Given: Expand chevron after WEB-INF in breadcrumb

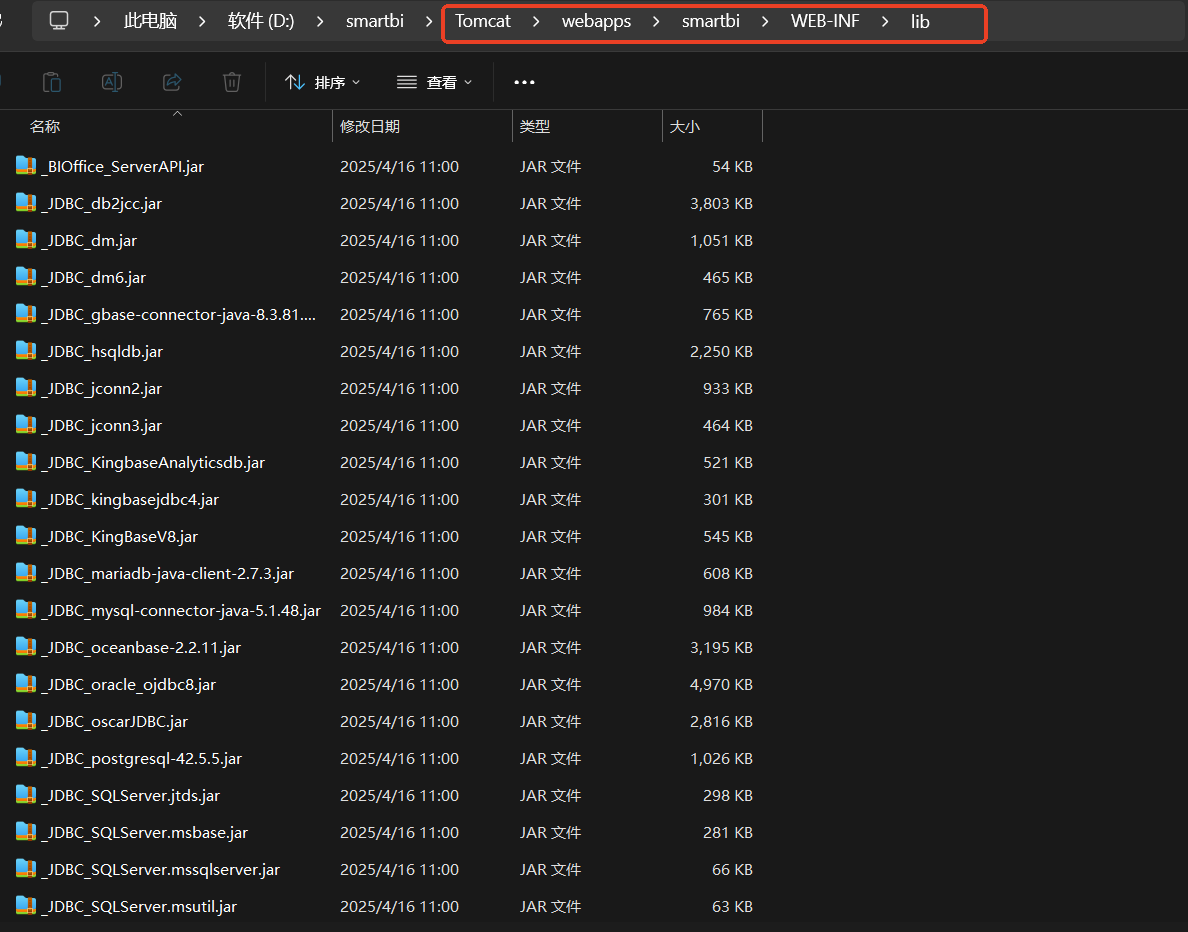Looking at the screenshot, I should (x=884, y=21).
